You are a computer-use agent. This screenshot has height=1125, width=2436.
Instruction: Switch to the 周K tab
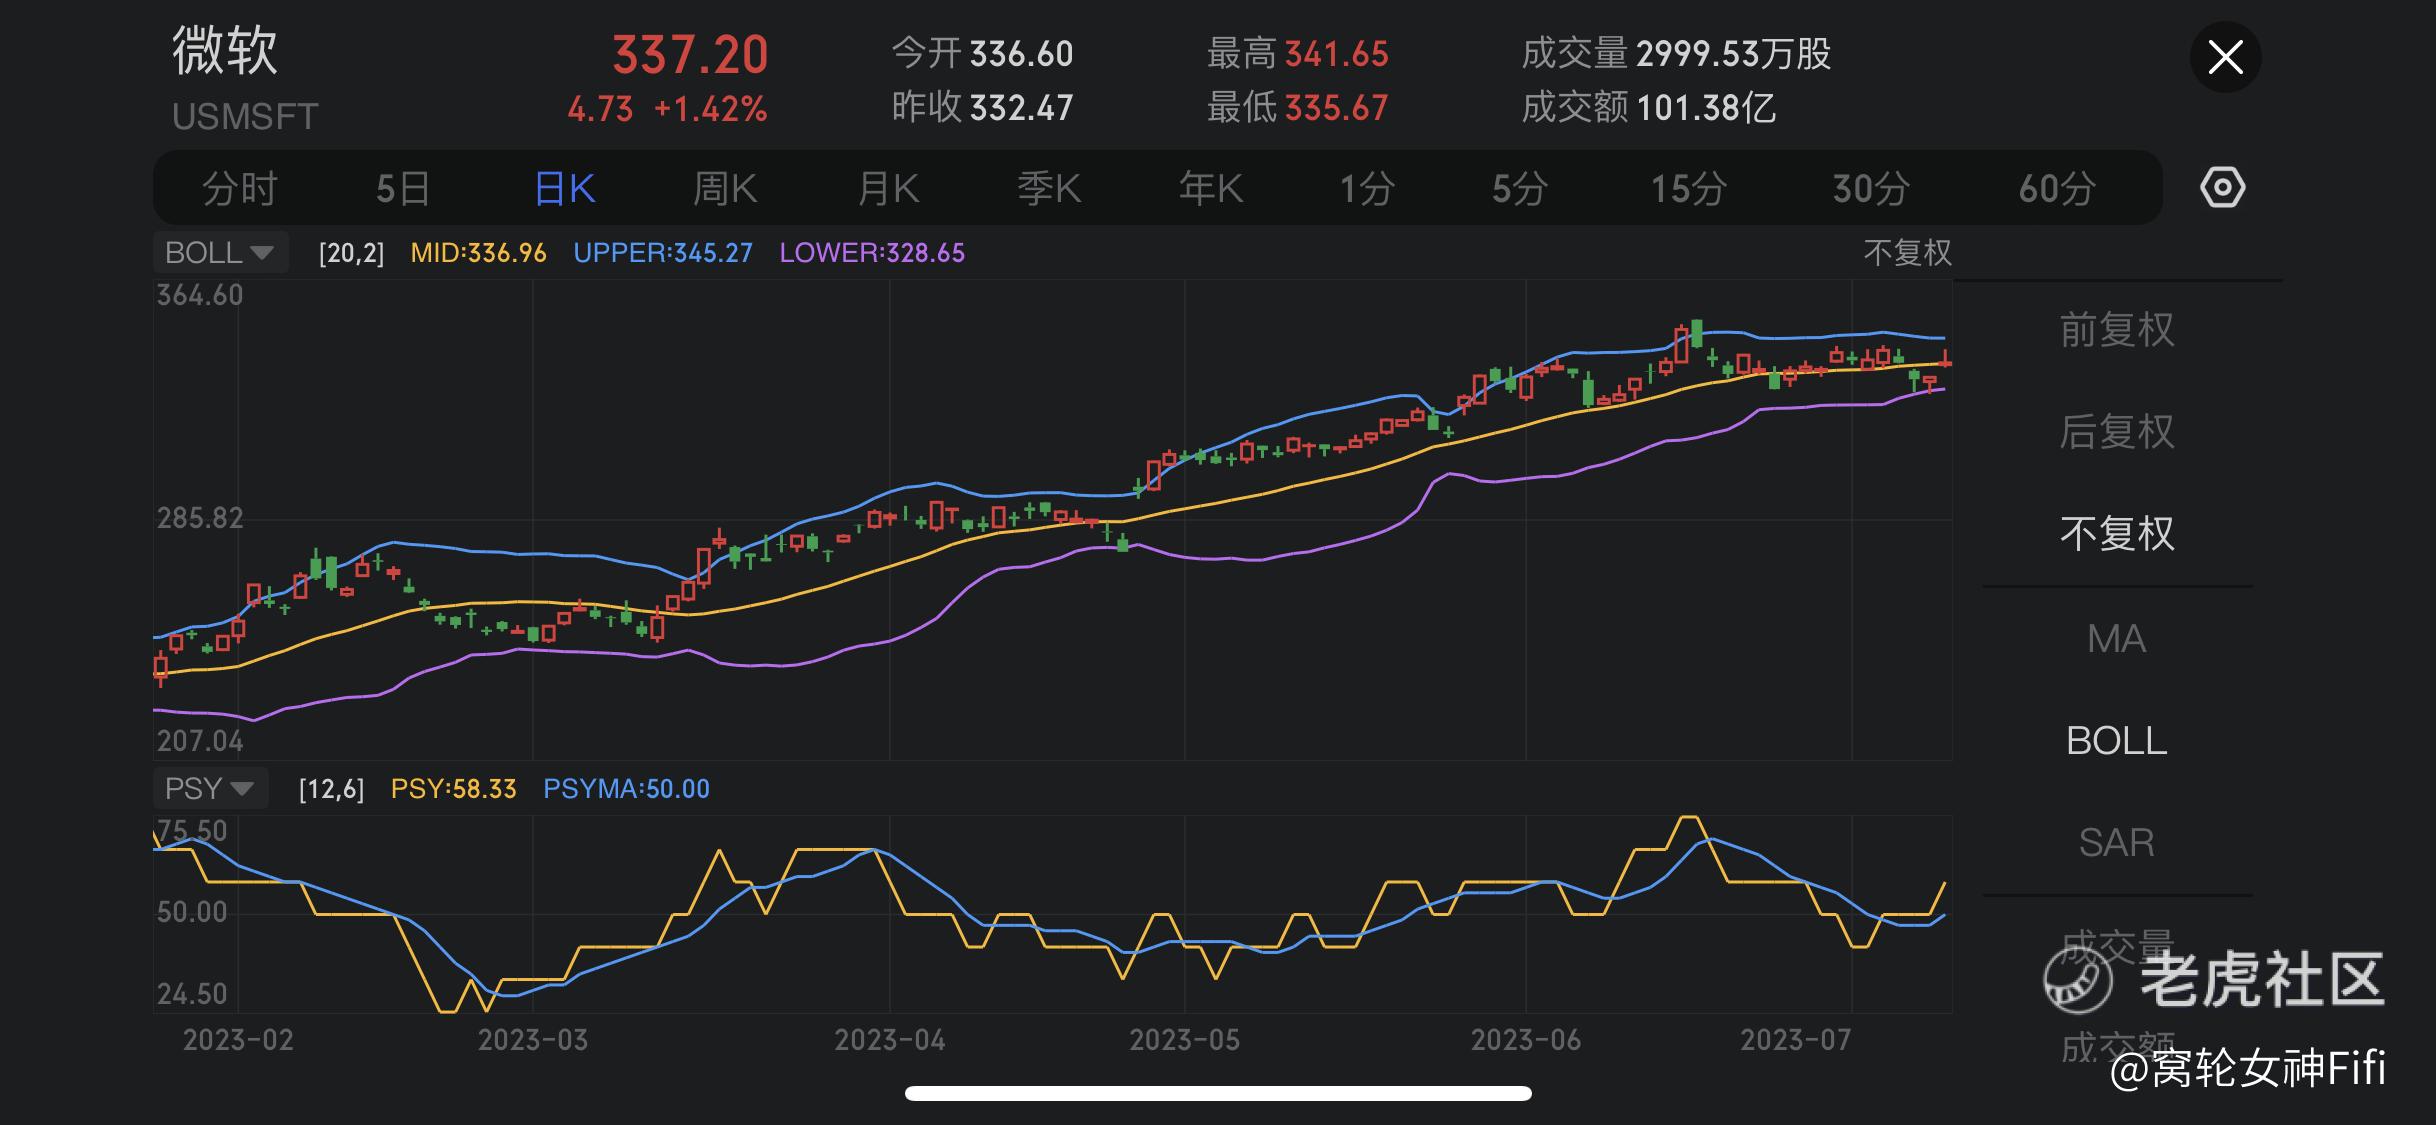click(725, 188)
